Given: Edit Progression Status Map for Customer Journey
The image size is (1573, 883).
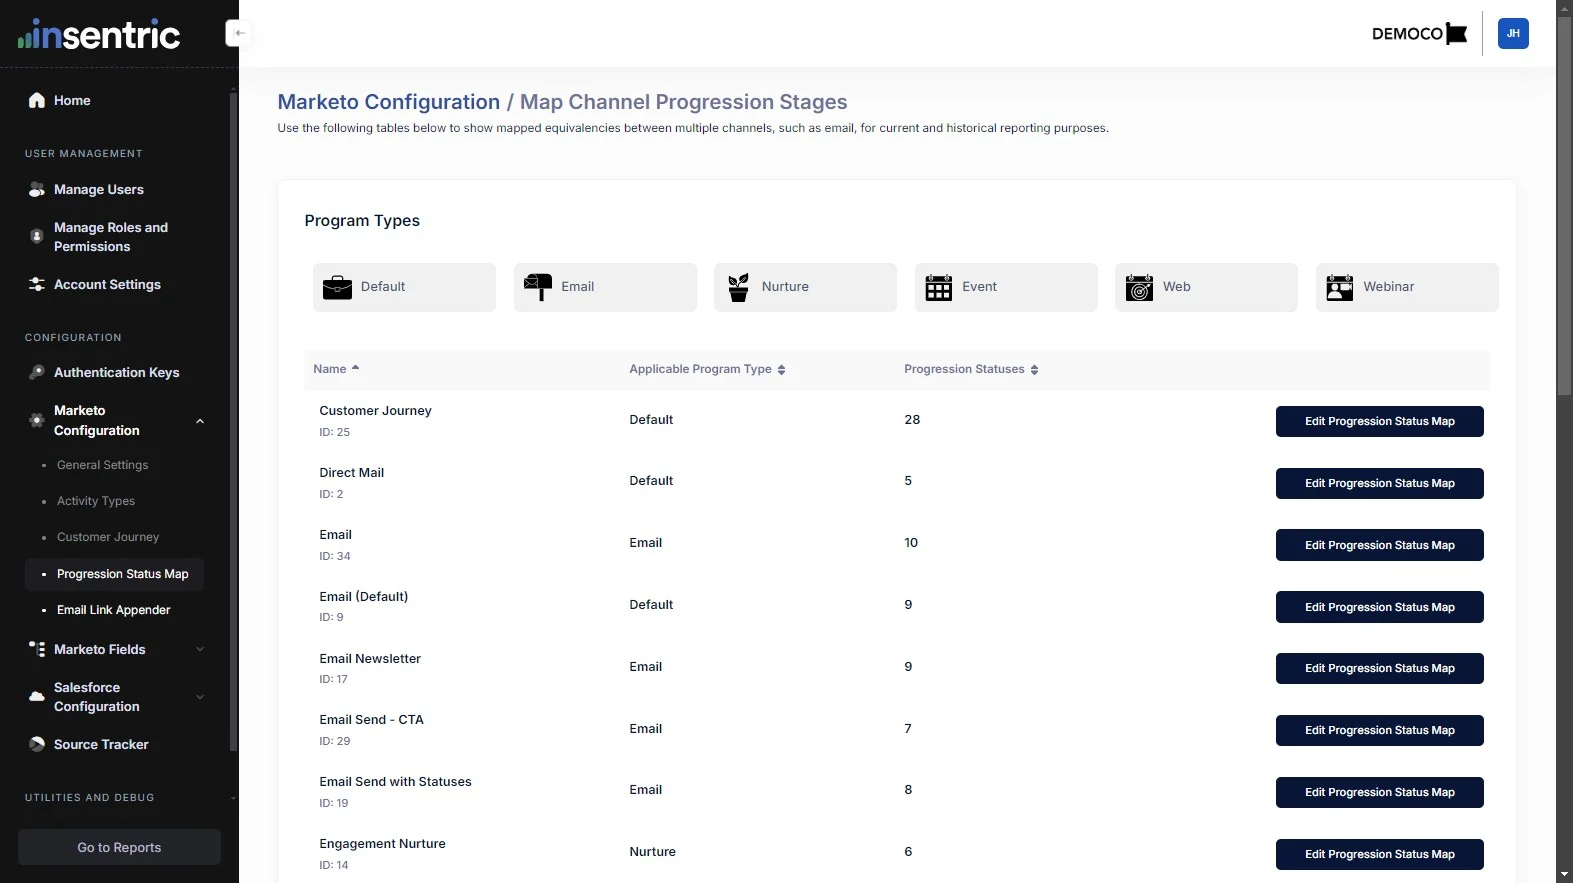Looking at the screenshot, I should pyautogui.click(x=1379, y=421).
